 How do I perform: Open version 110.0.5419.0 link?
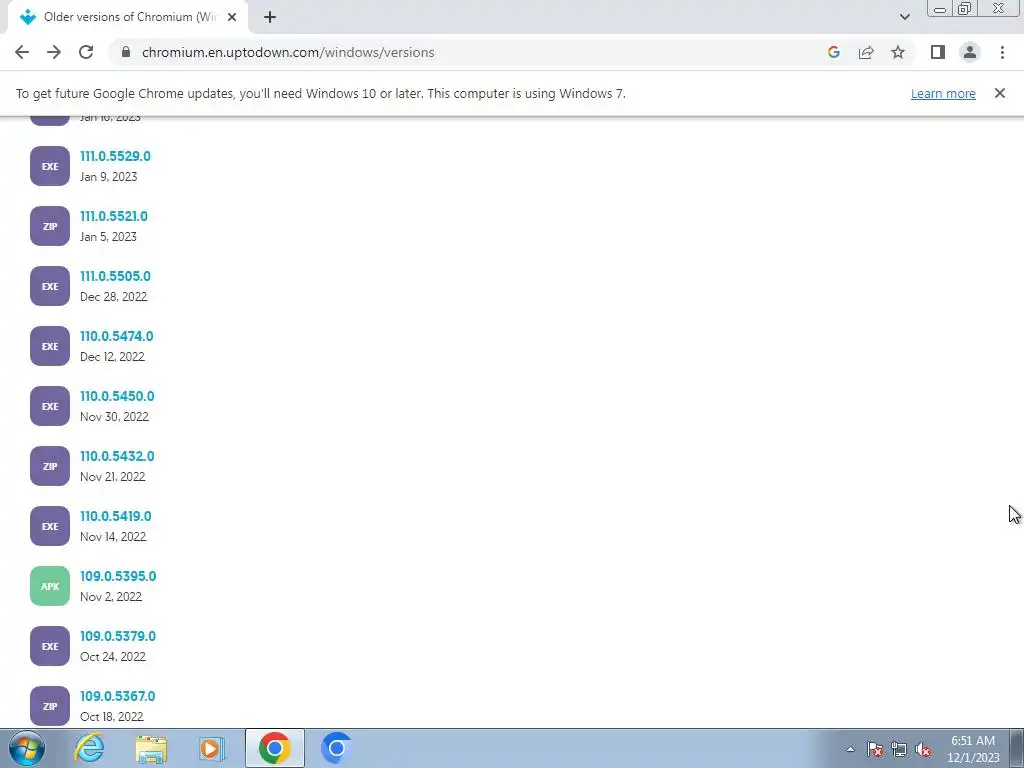click(116, 517)
